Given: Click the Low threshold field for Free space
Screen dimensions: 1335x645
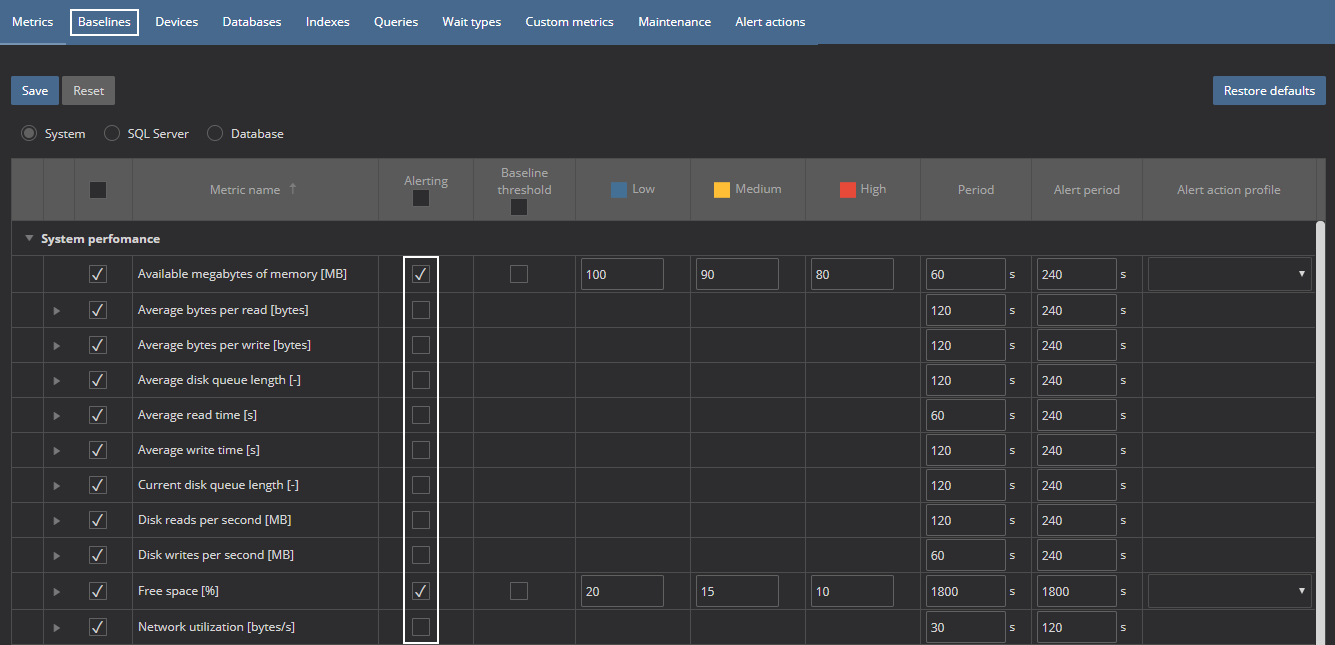Looking at the screenshot, I should coord(622,591).
